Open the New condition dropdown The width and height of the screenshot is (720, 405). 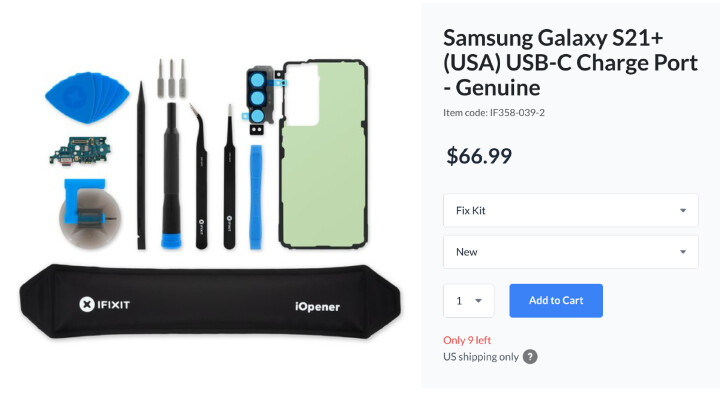pyautogui.click(x=570, y=252)
